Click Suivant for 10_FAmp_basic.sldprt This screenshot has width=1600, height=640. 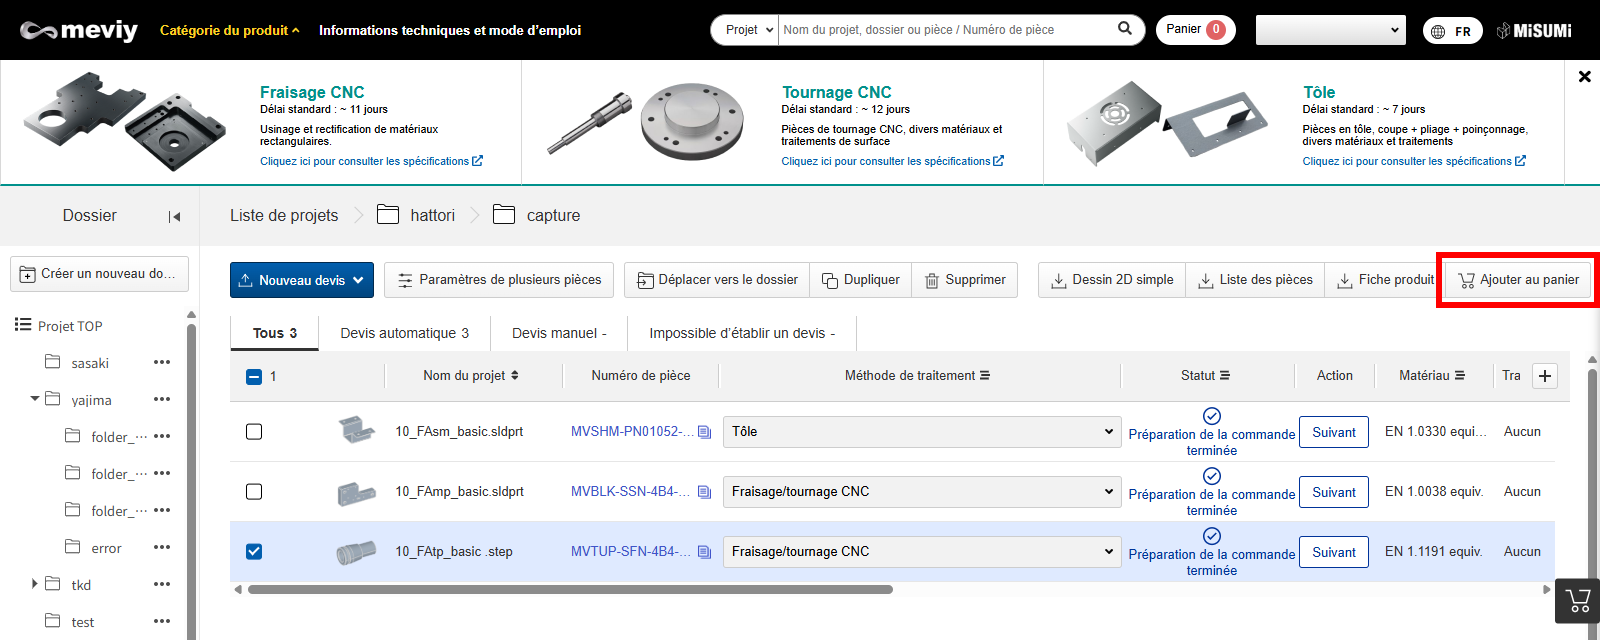1333,492
